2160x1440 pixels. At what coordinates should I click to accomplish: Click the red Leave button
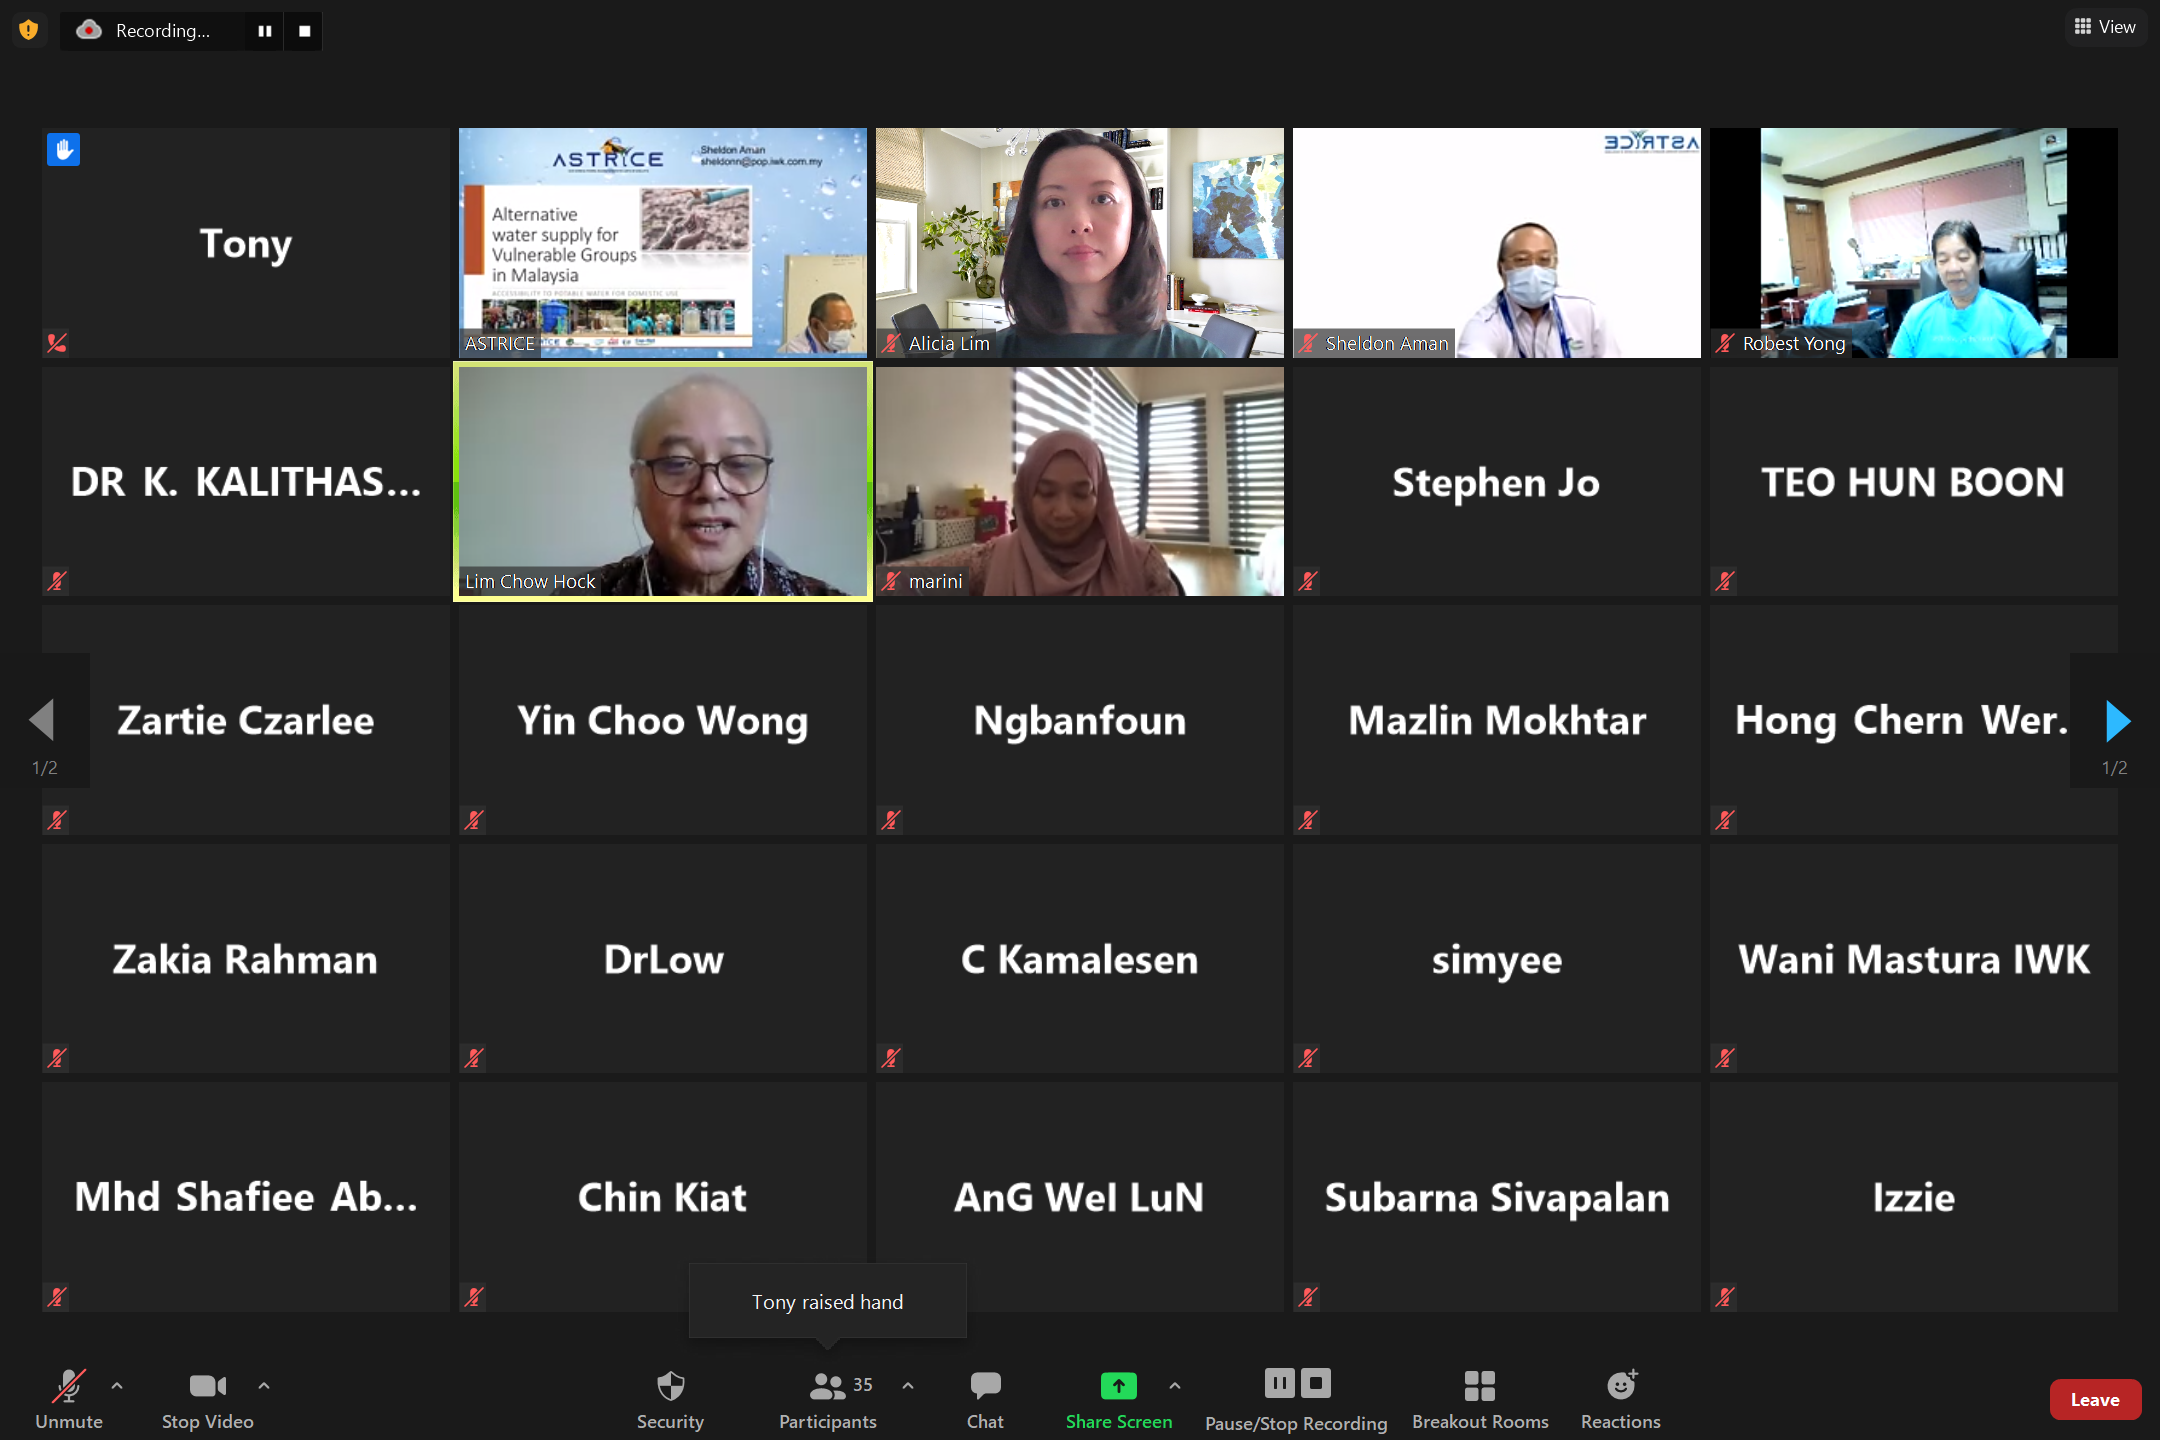coord(2094,1399)
